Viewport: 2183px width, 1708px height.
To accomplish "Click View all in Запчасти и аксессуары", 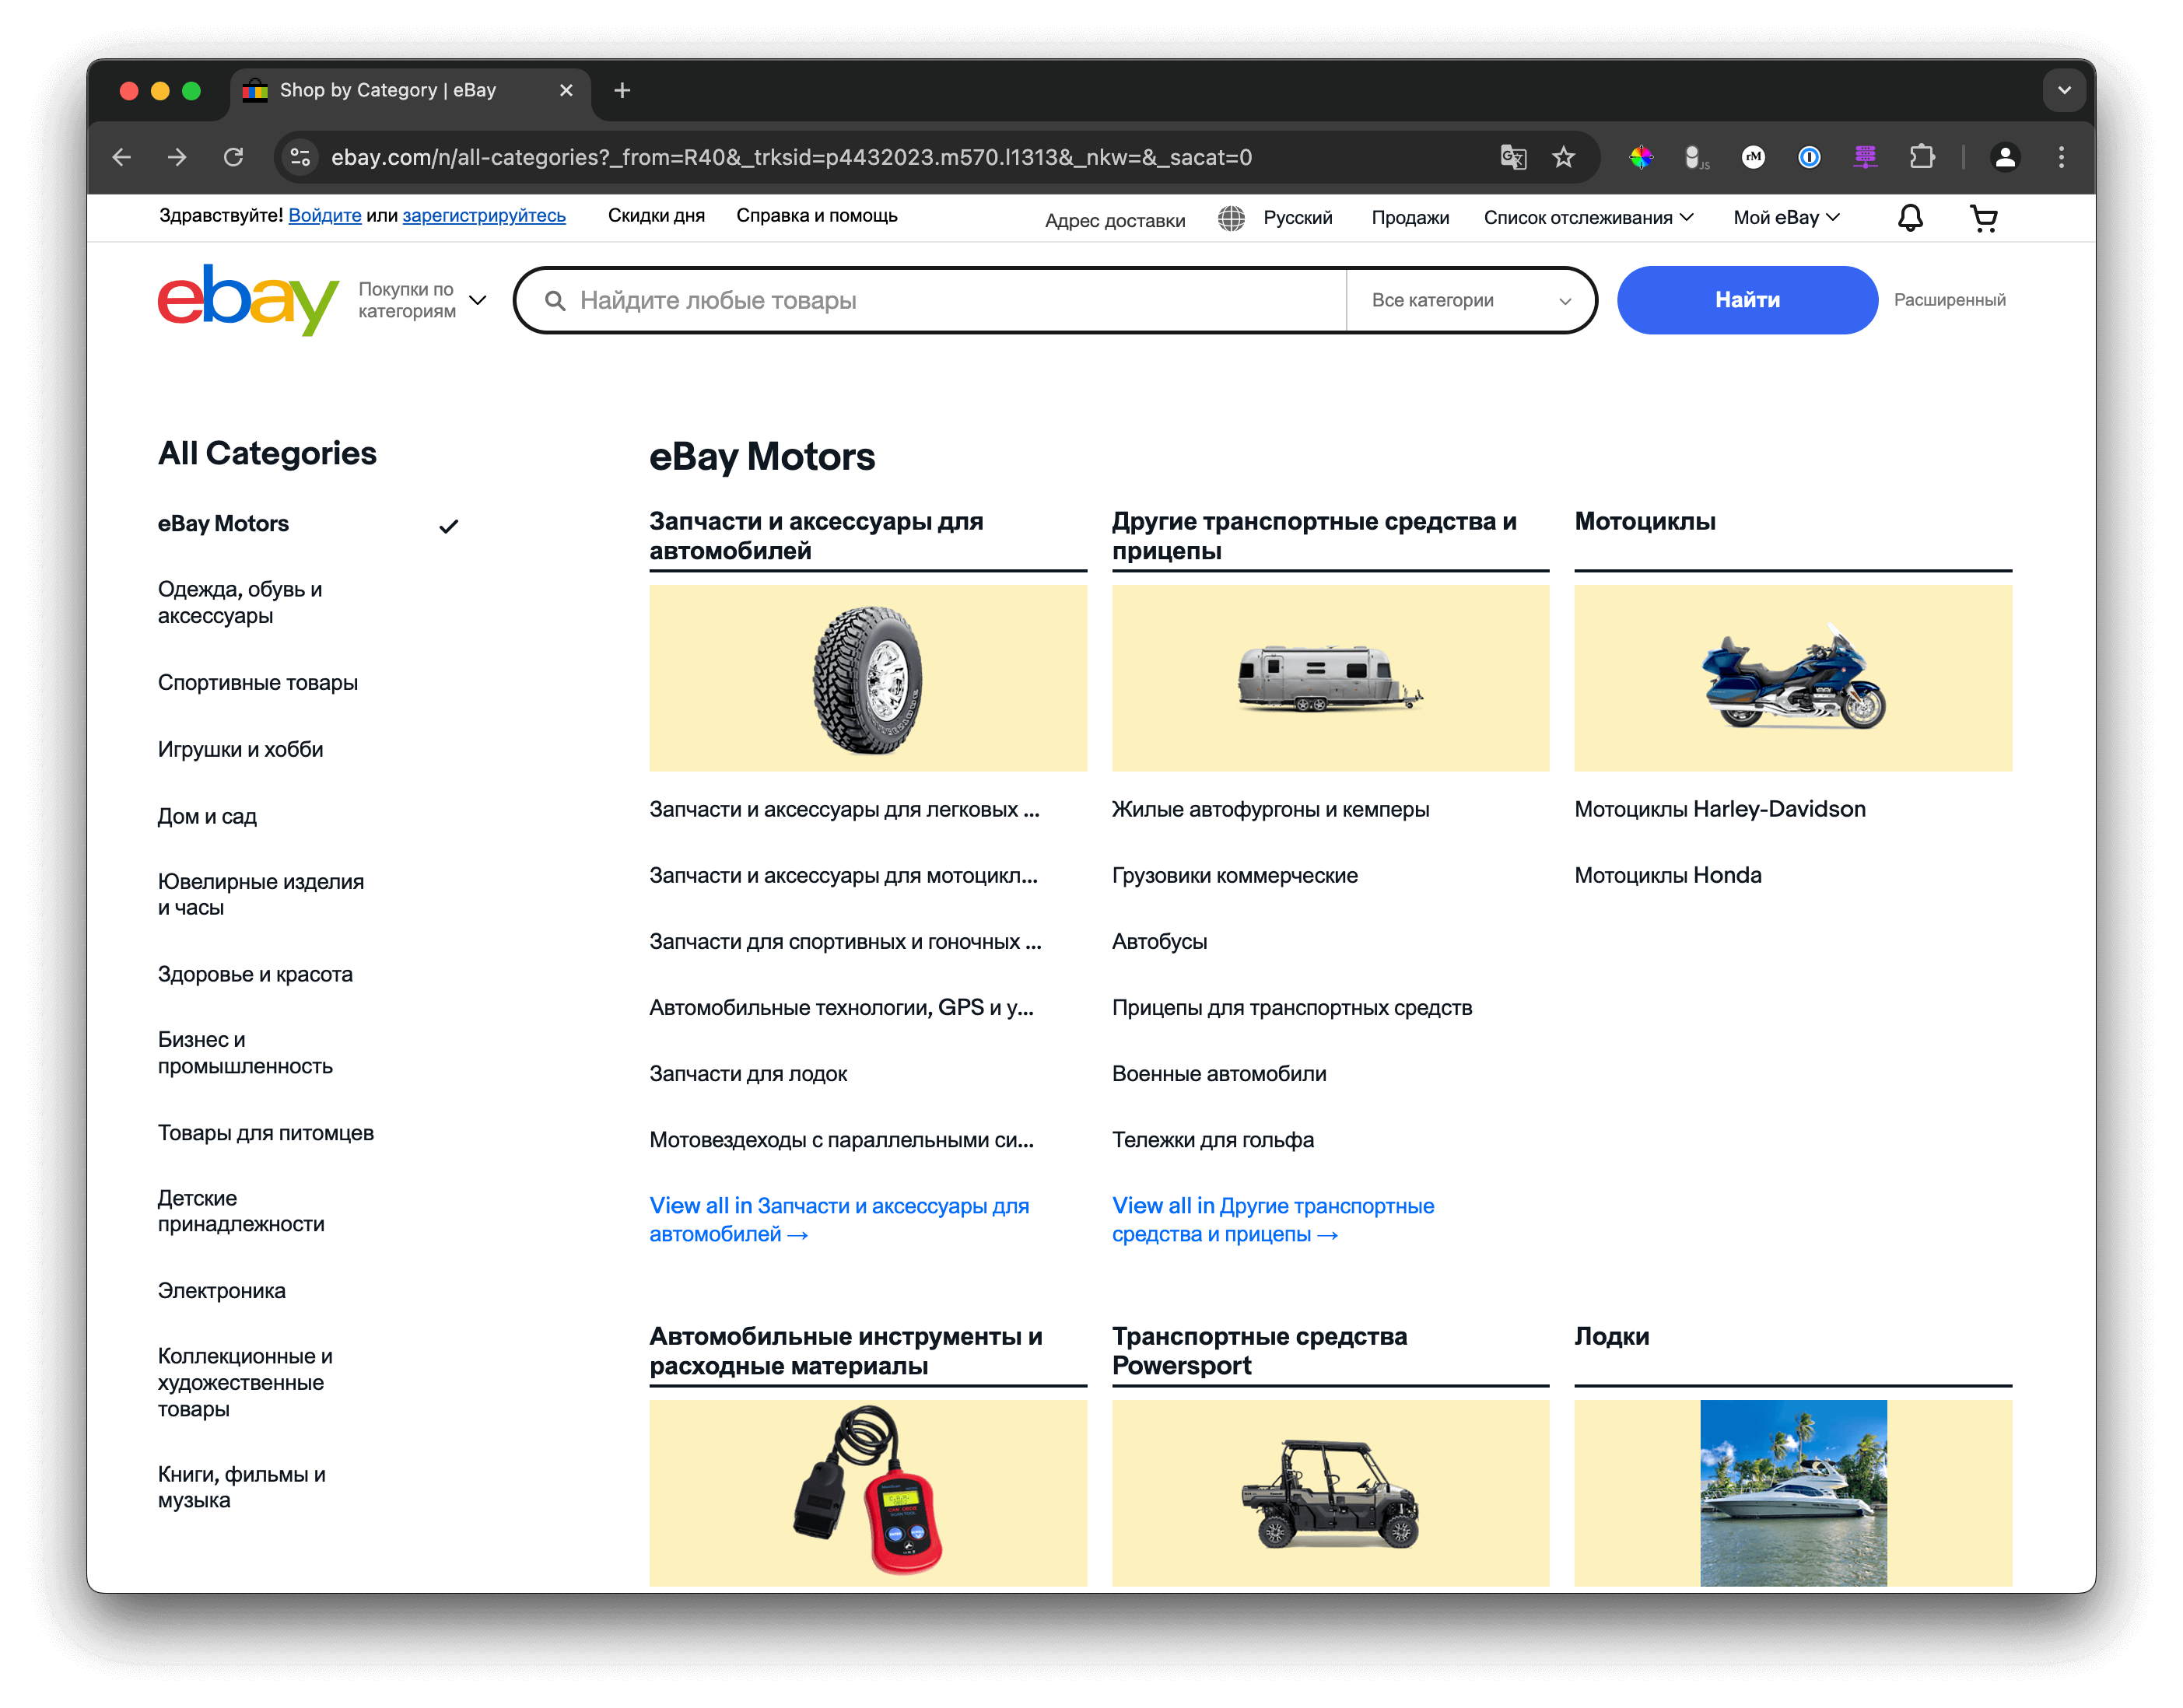I will pos(839,1219).
